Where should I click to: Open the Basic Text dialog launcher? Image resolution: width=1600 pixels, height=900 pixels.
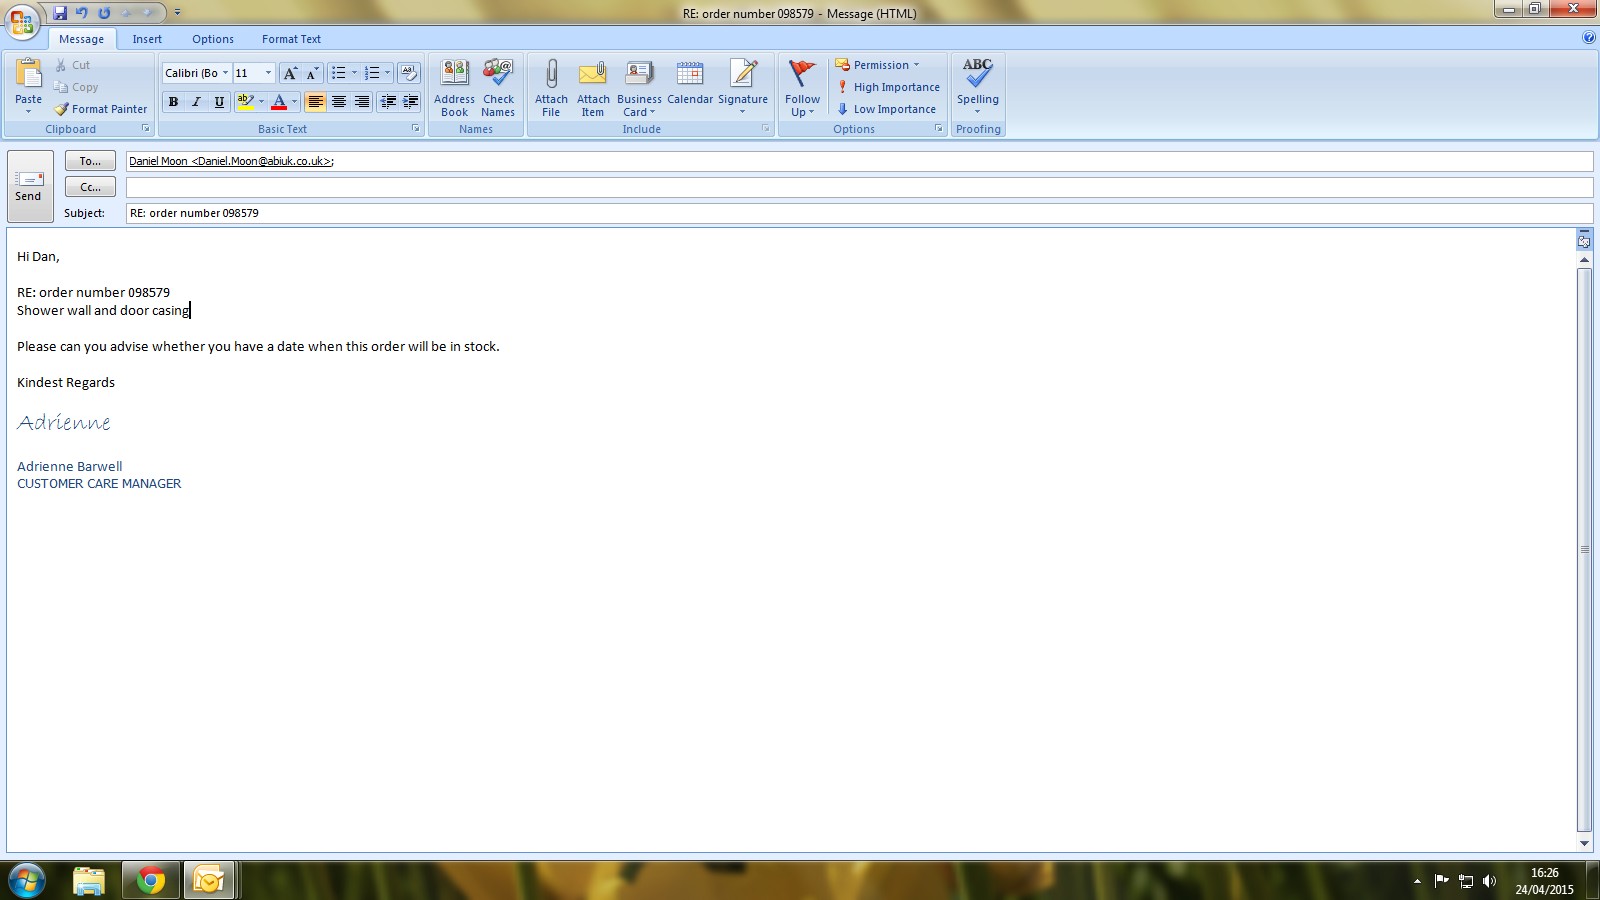tap(416, 129)
